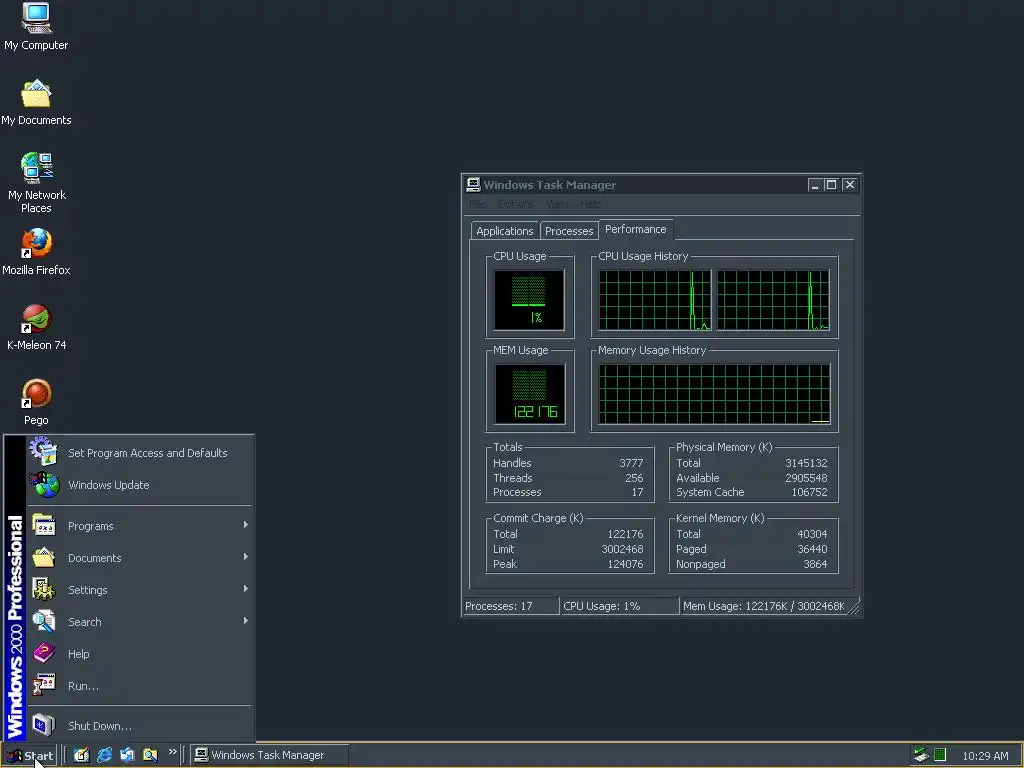1024x768 pixels.
Task: Open the Options menu in Task Manager
Action: [x=516, y=204]
